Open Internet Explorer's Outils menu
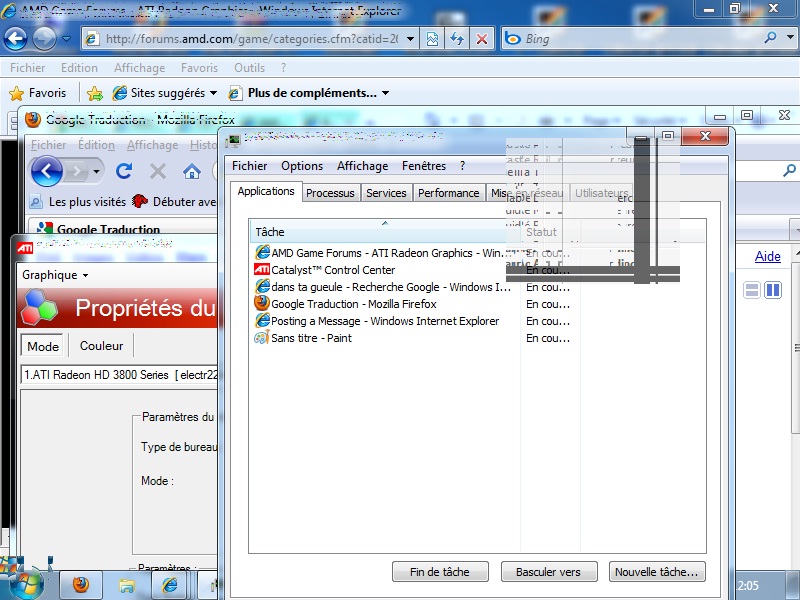This screenshot has height=600, width=800. [249, 68]
